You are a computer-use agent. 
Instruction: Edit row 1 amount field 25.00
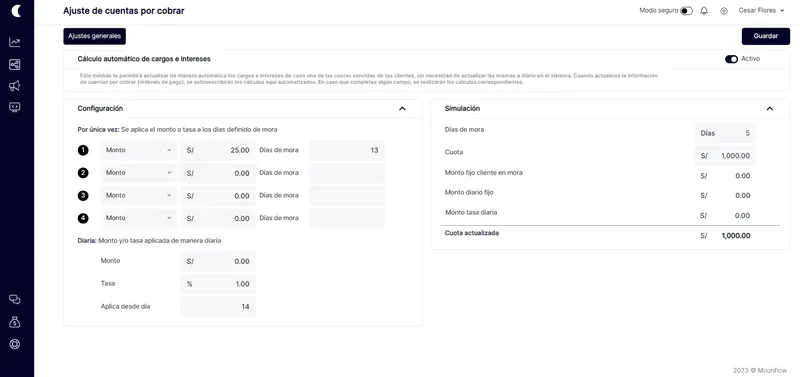(218, 150)
